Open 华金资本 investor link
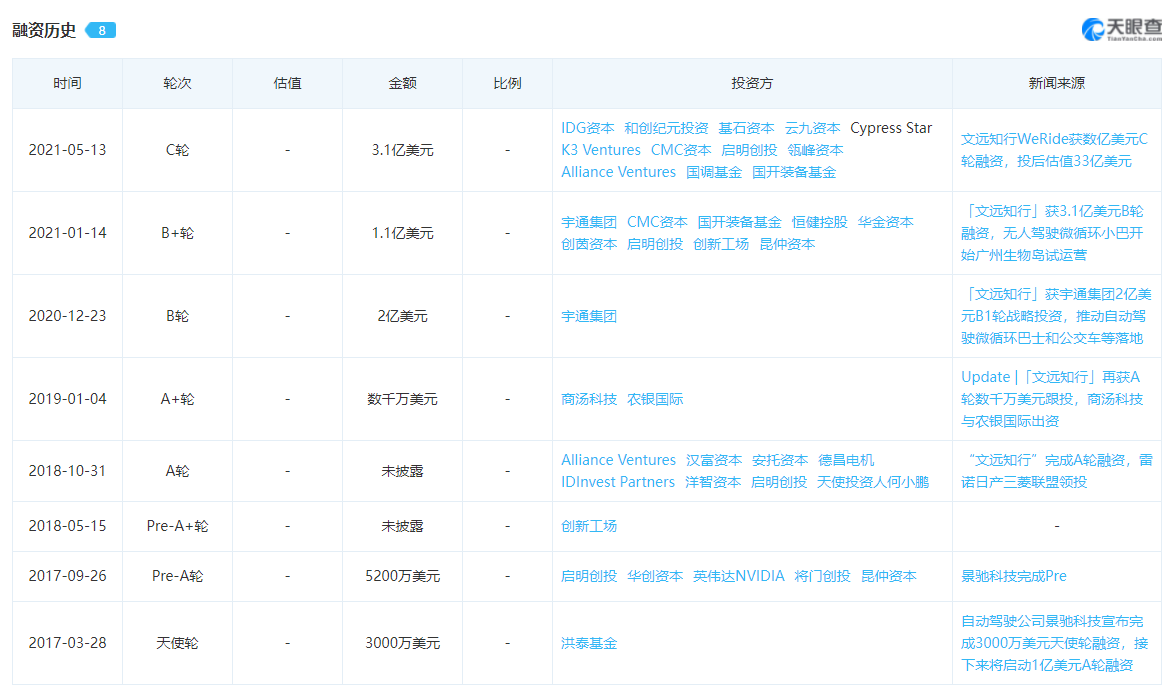This screenshot has width=1172, height=689. click(x=885, y=222)
